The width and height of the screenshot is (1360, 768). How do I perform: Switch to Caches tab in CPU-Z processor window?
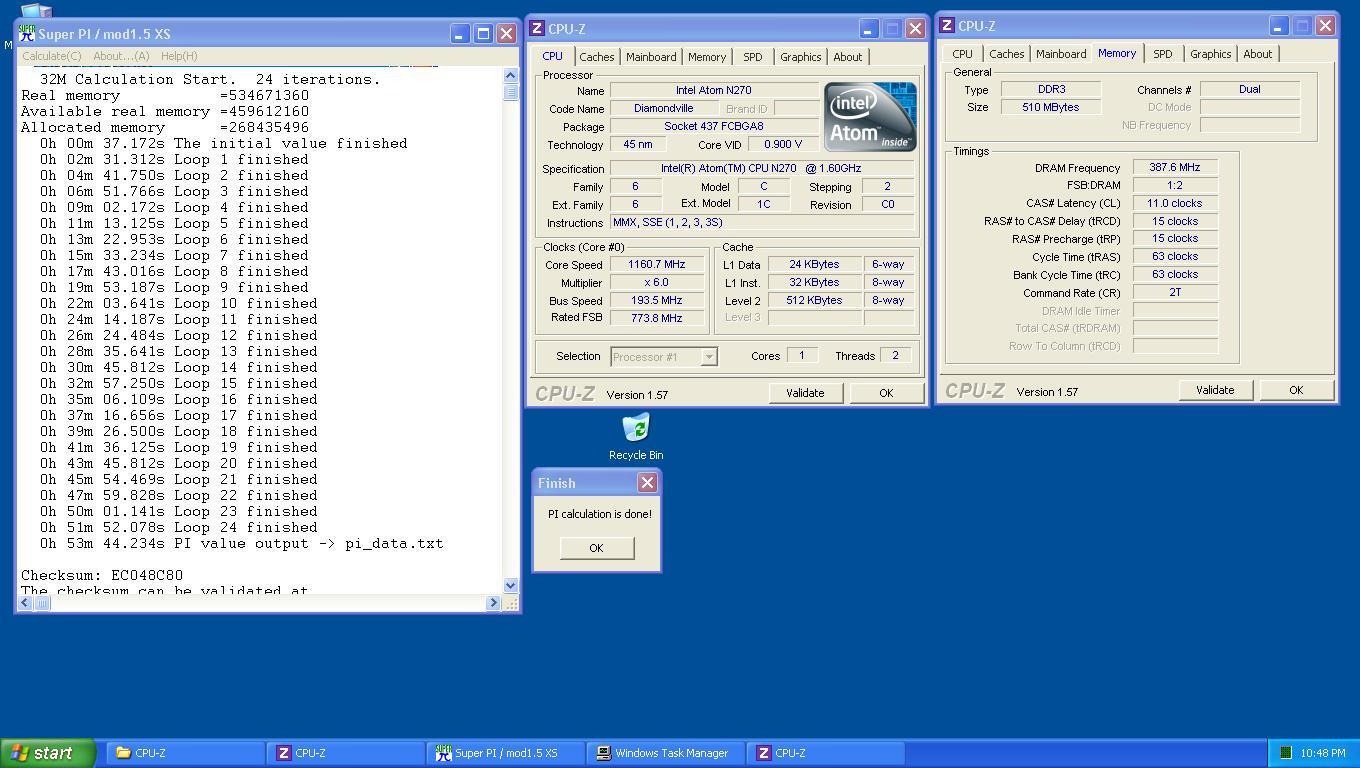tap(596, 57)
